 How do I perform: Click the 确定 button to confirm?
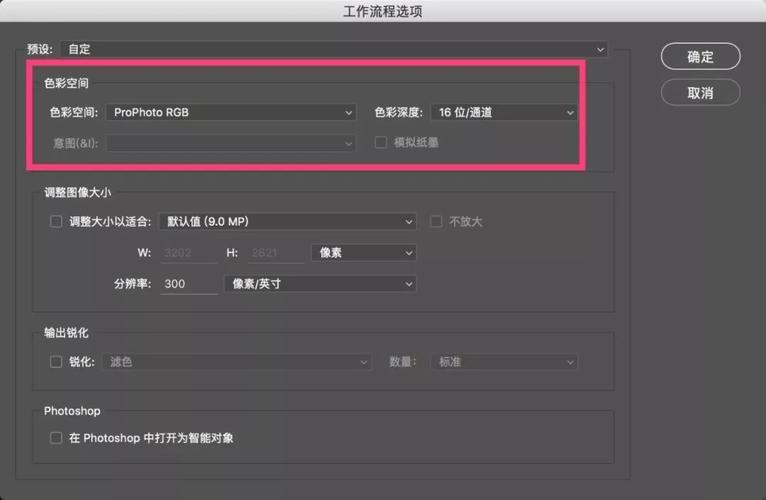[700, 57]
